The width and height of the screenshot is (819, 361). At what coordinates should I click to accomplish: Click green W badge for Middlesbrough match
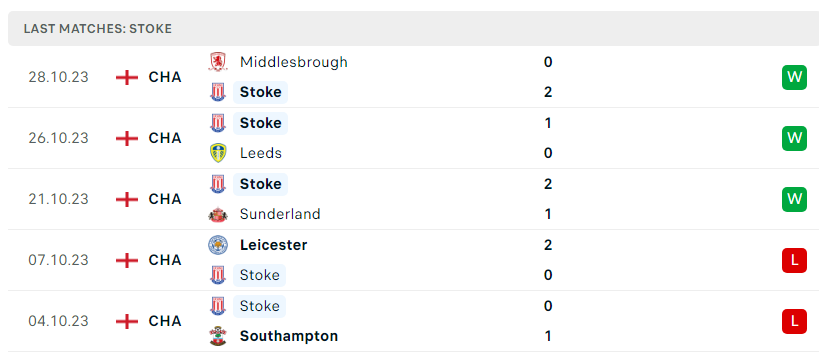click(x=794, y=77)
